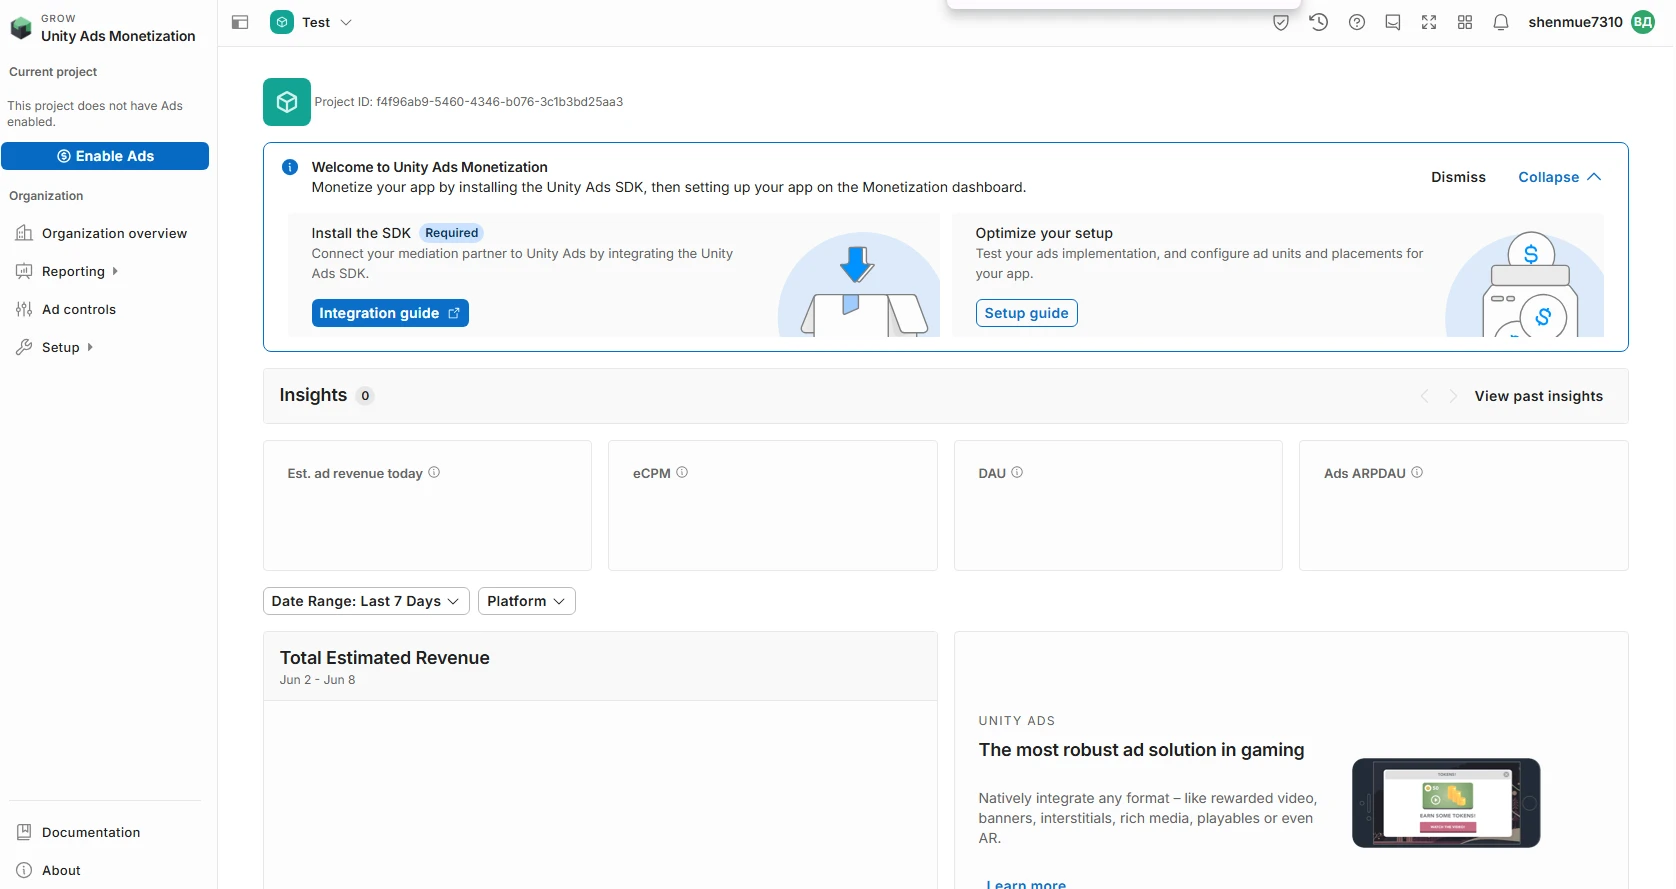Click the blue info icon in Welcome banner

click(x=290, y=167)
